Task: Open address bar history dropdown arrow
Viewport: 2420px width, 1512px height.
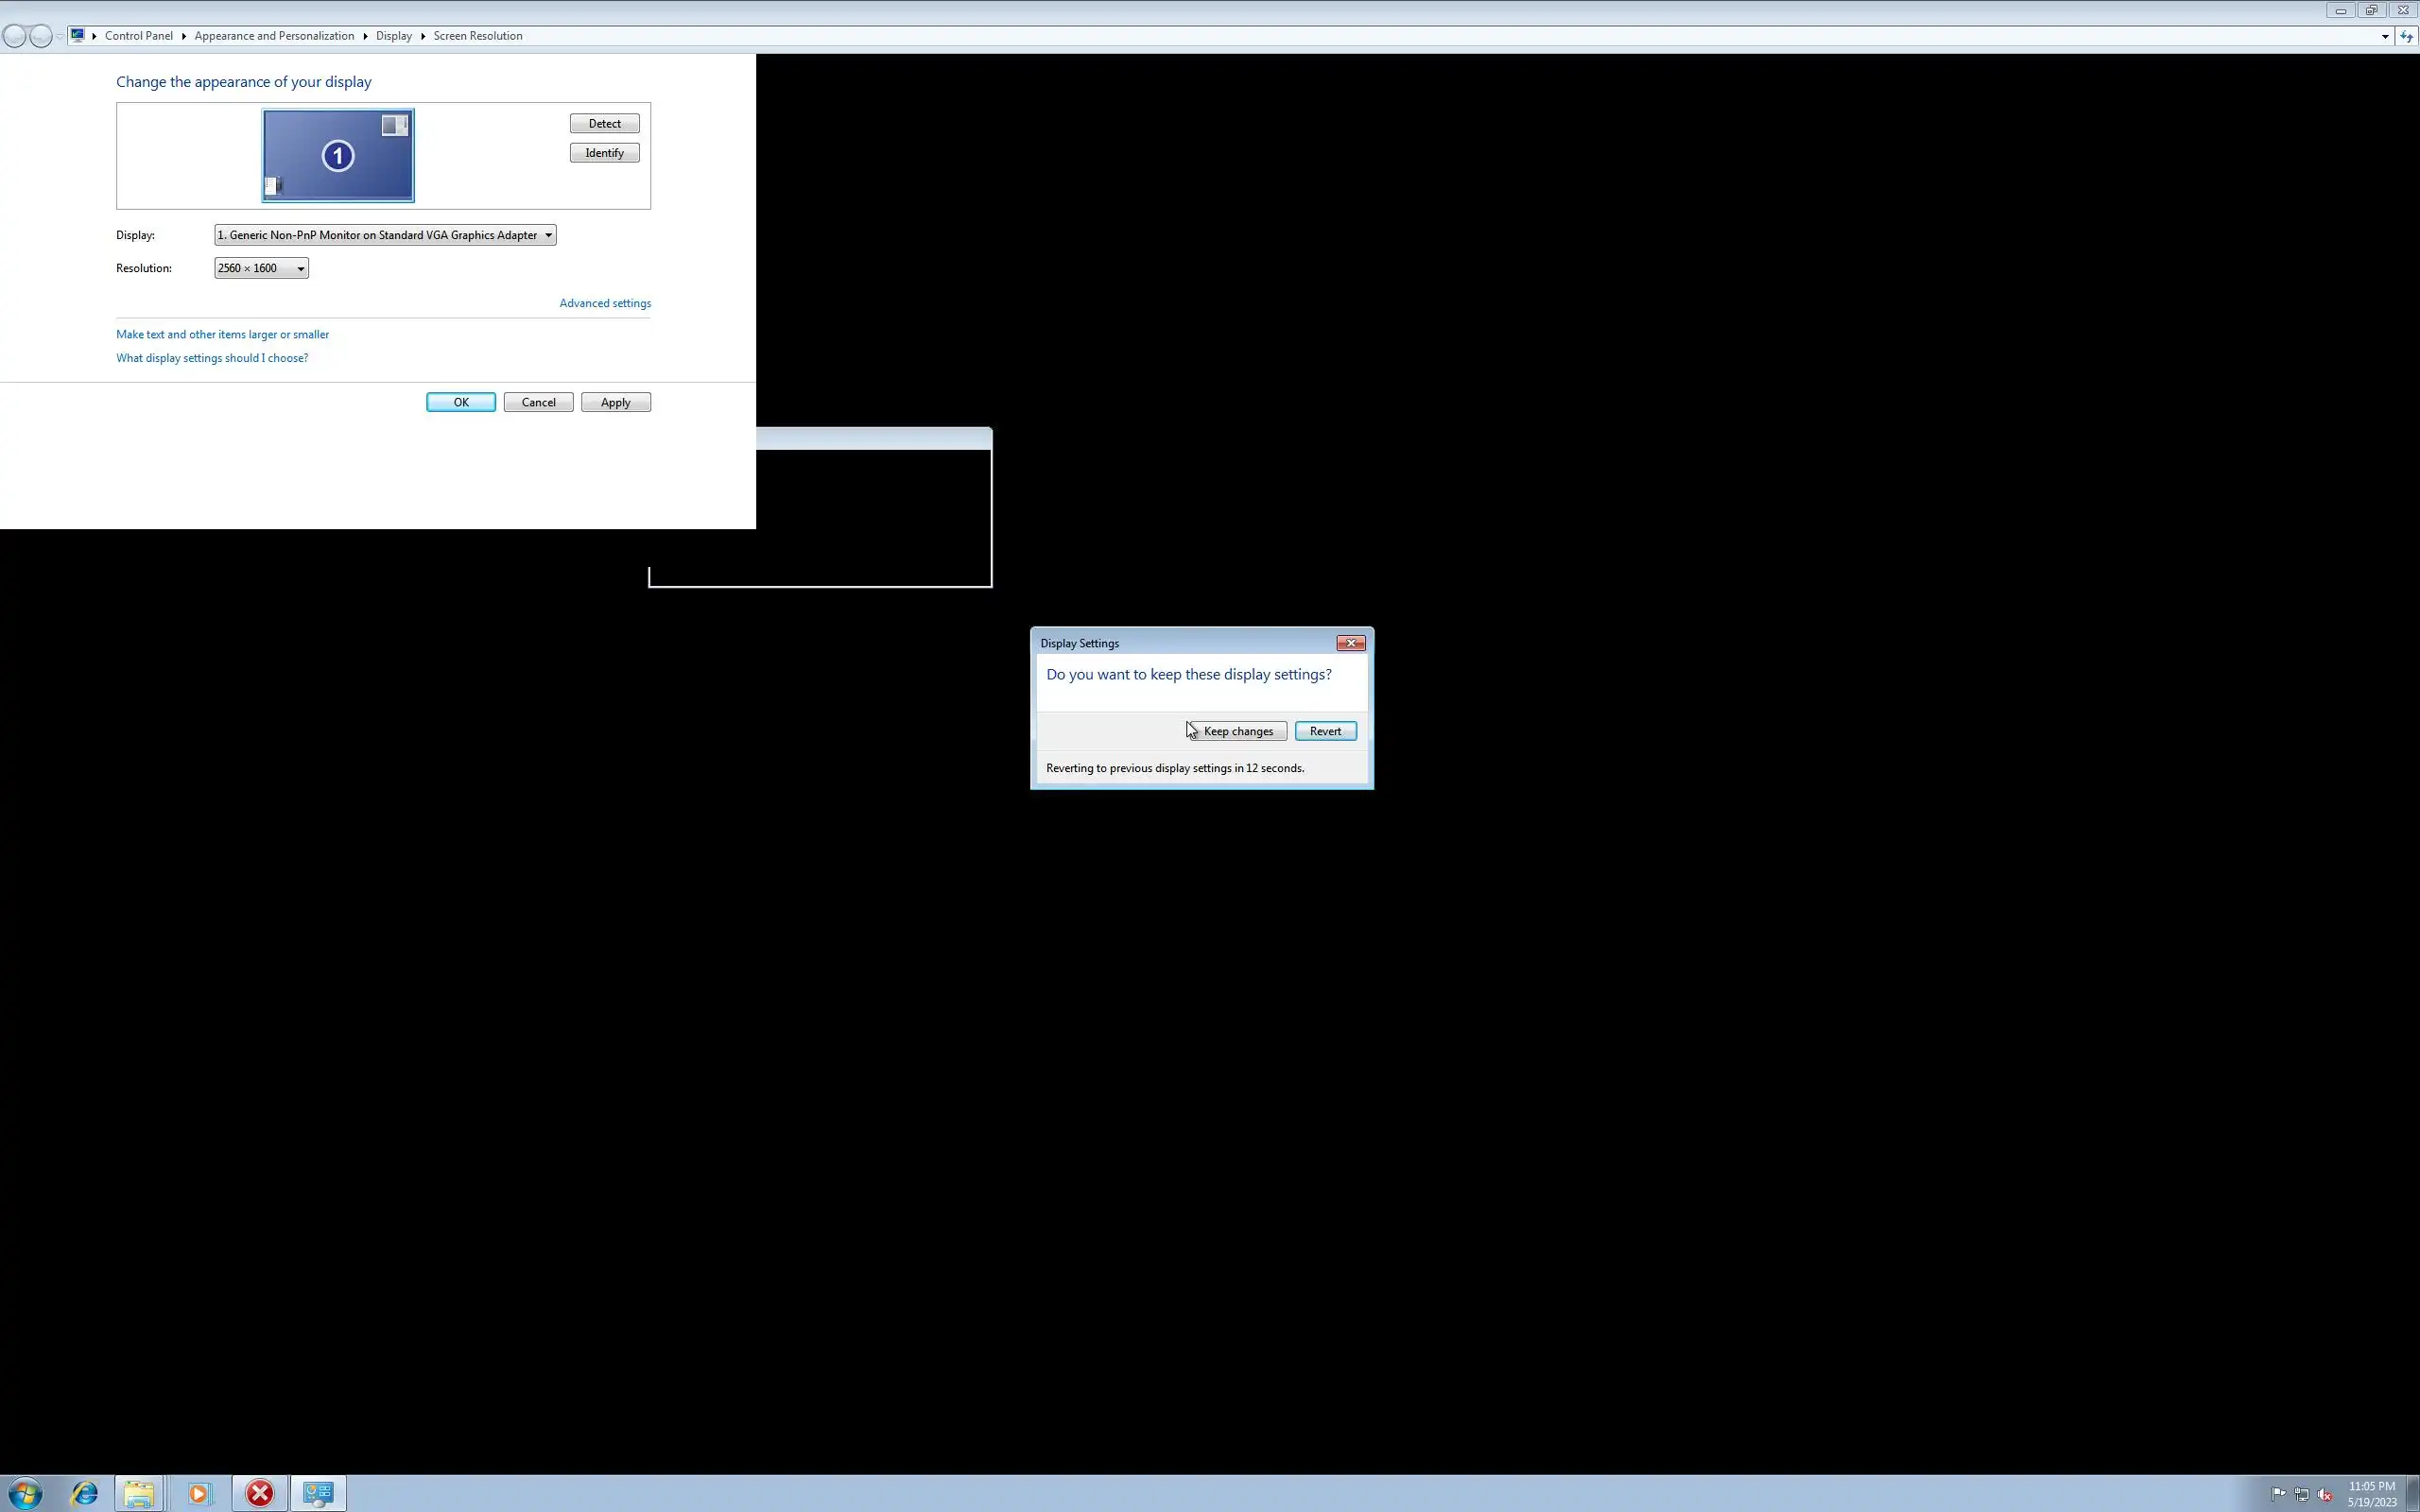Action: pyautogui.click(x=2385, y=36)
